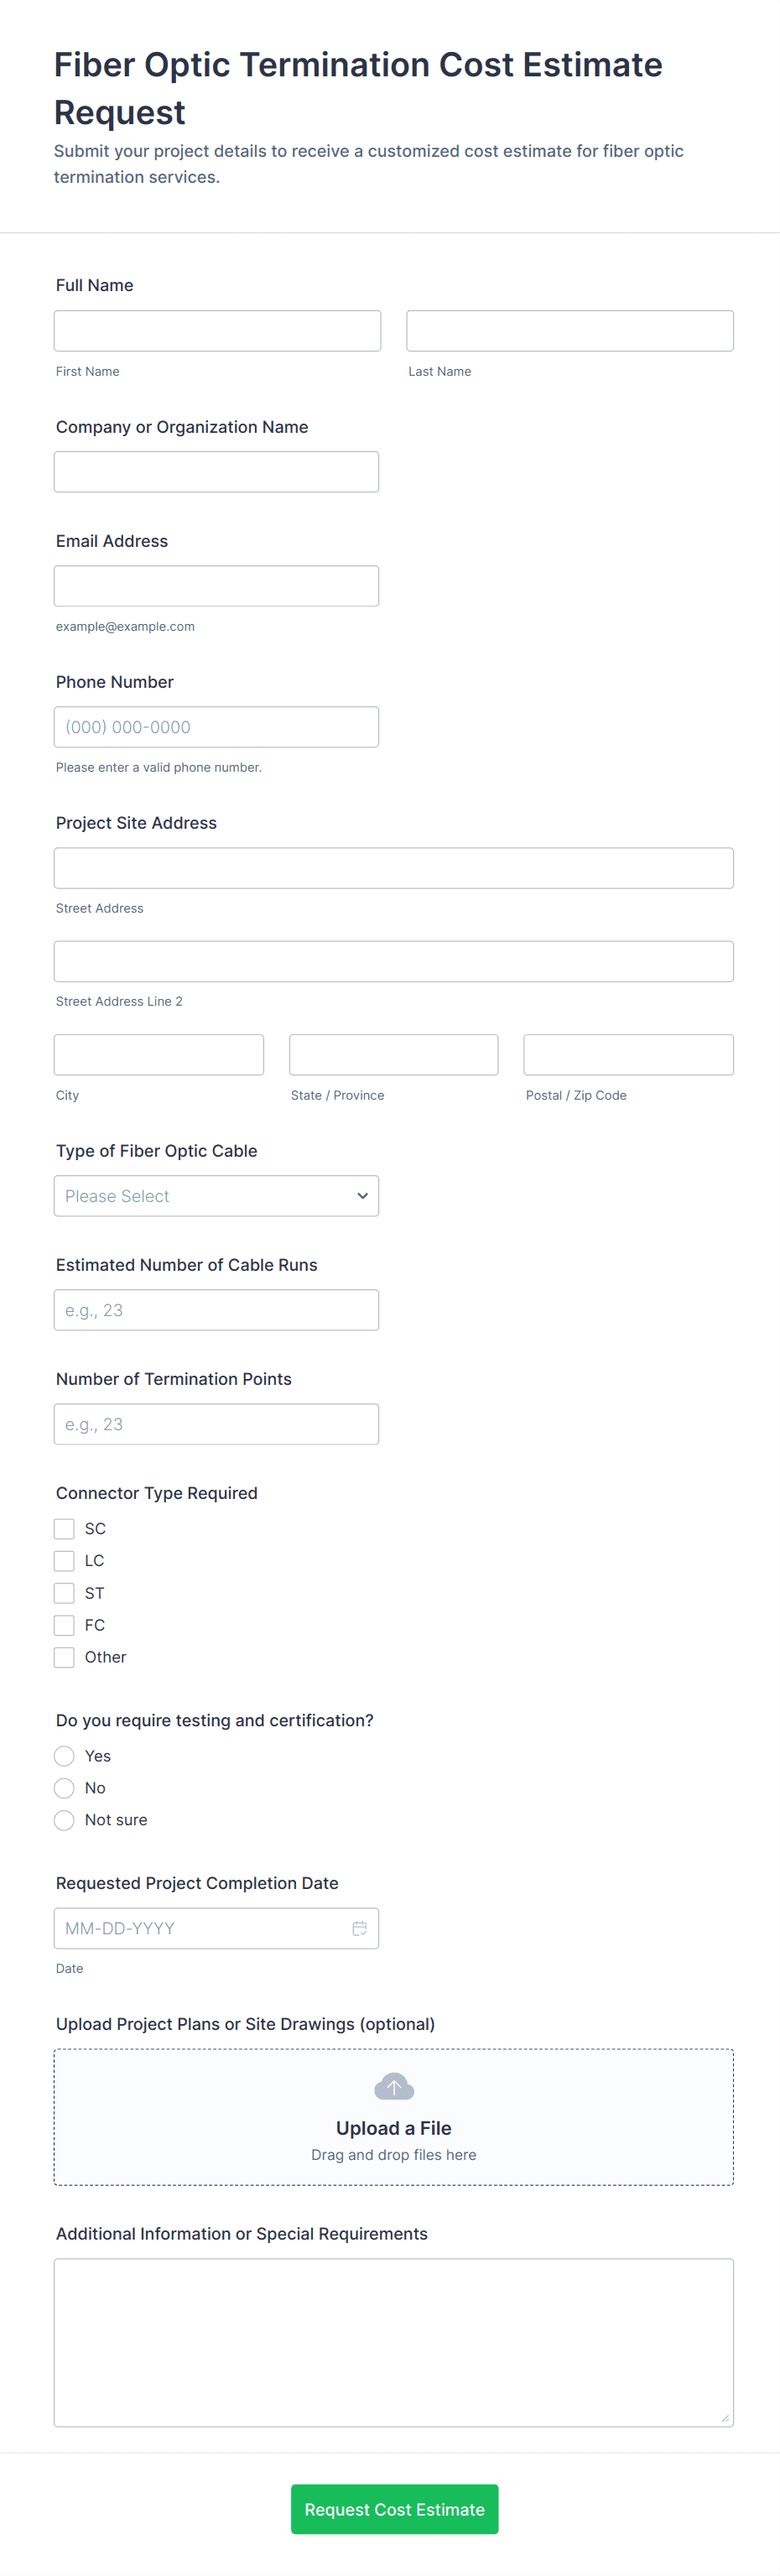The width and height of the screenshot is (780, 2576).
Task: Tick the ST connector option
Action: tap(64, 1593)
